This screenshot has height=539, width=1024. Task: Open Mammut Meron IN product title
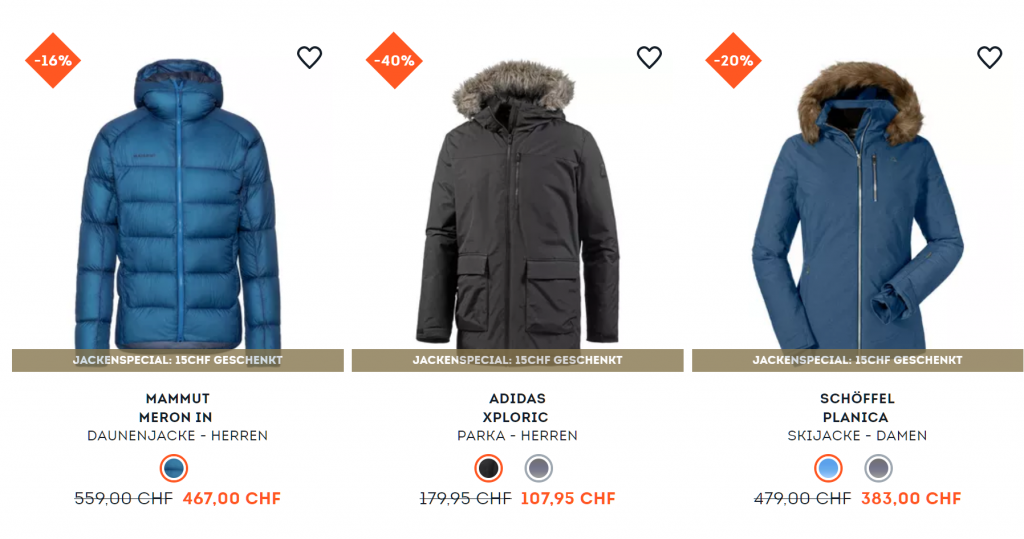[x=176, y=408]
